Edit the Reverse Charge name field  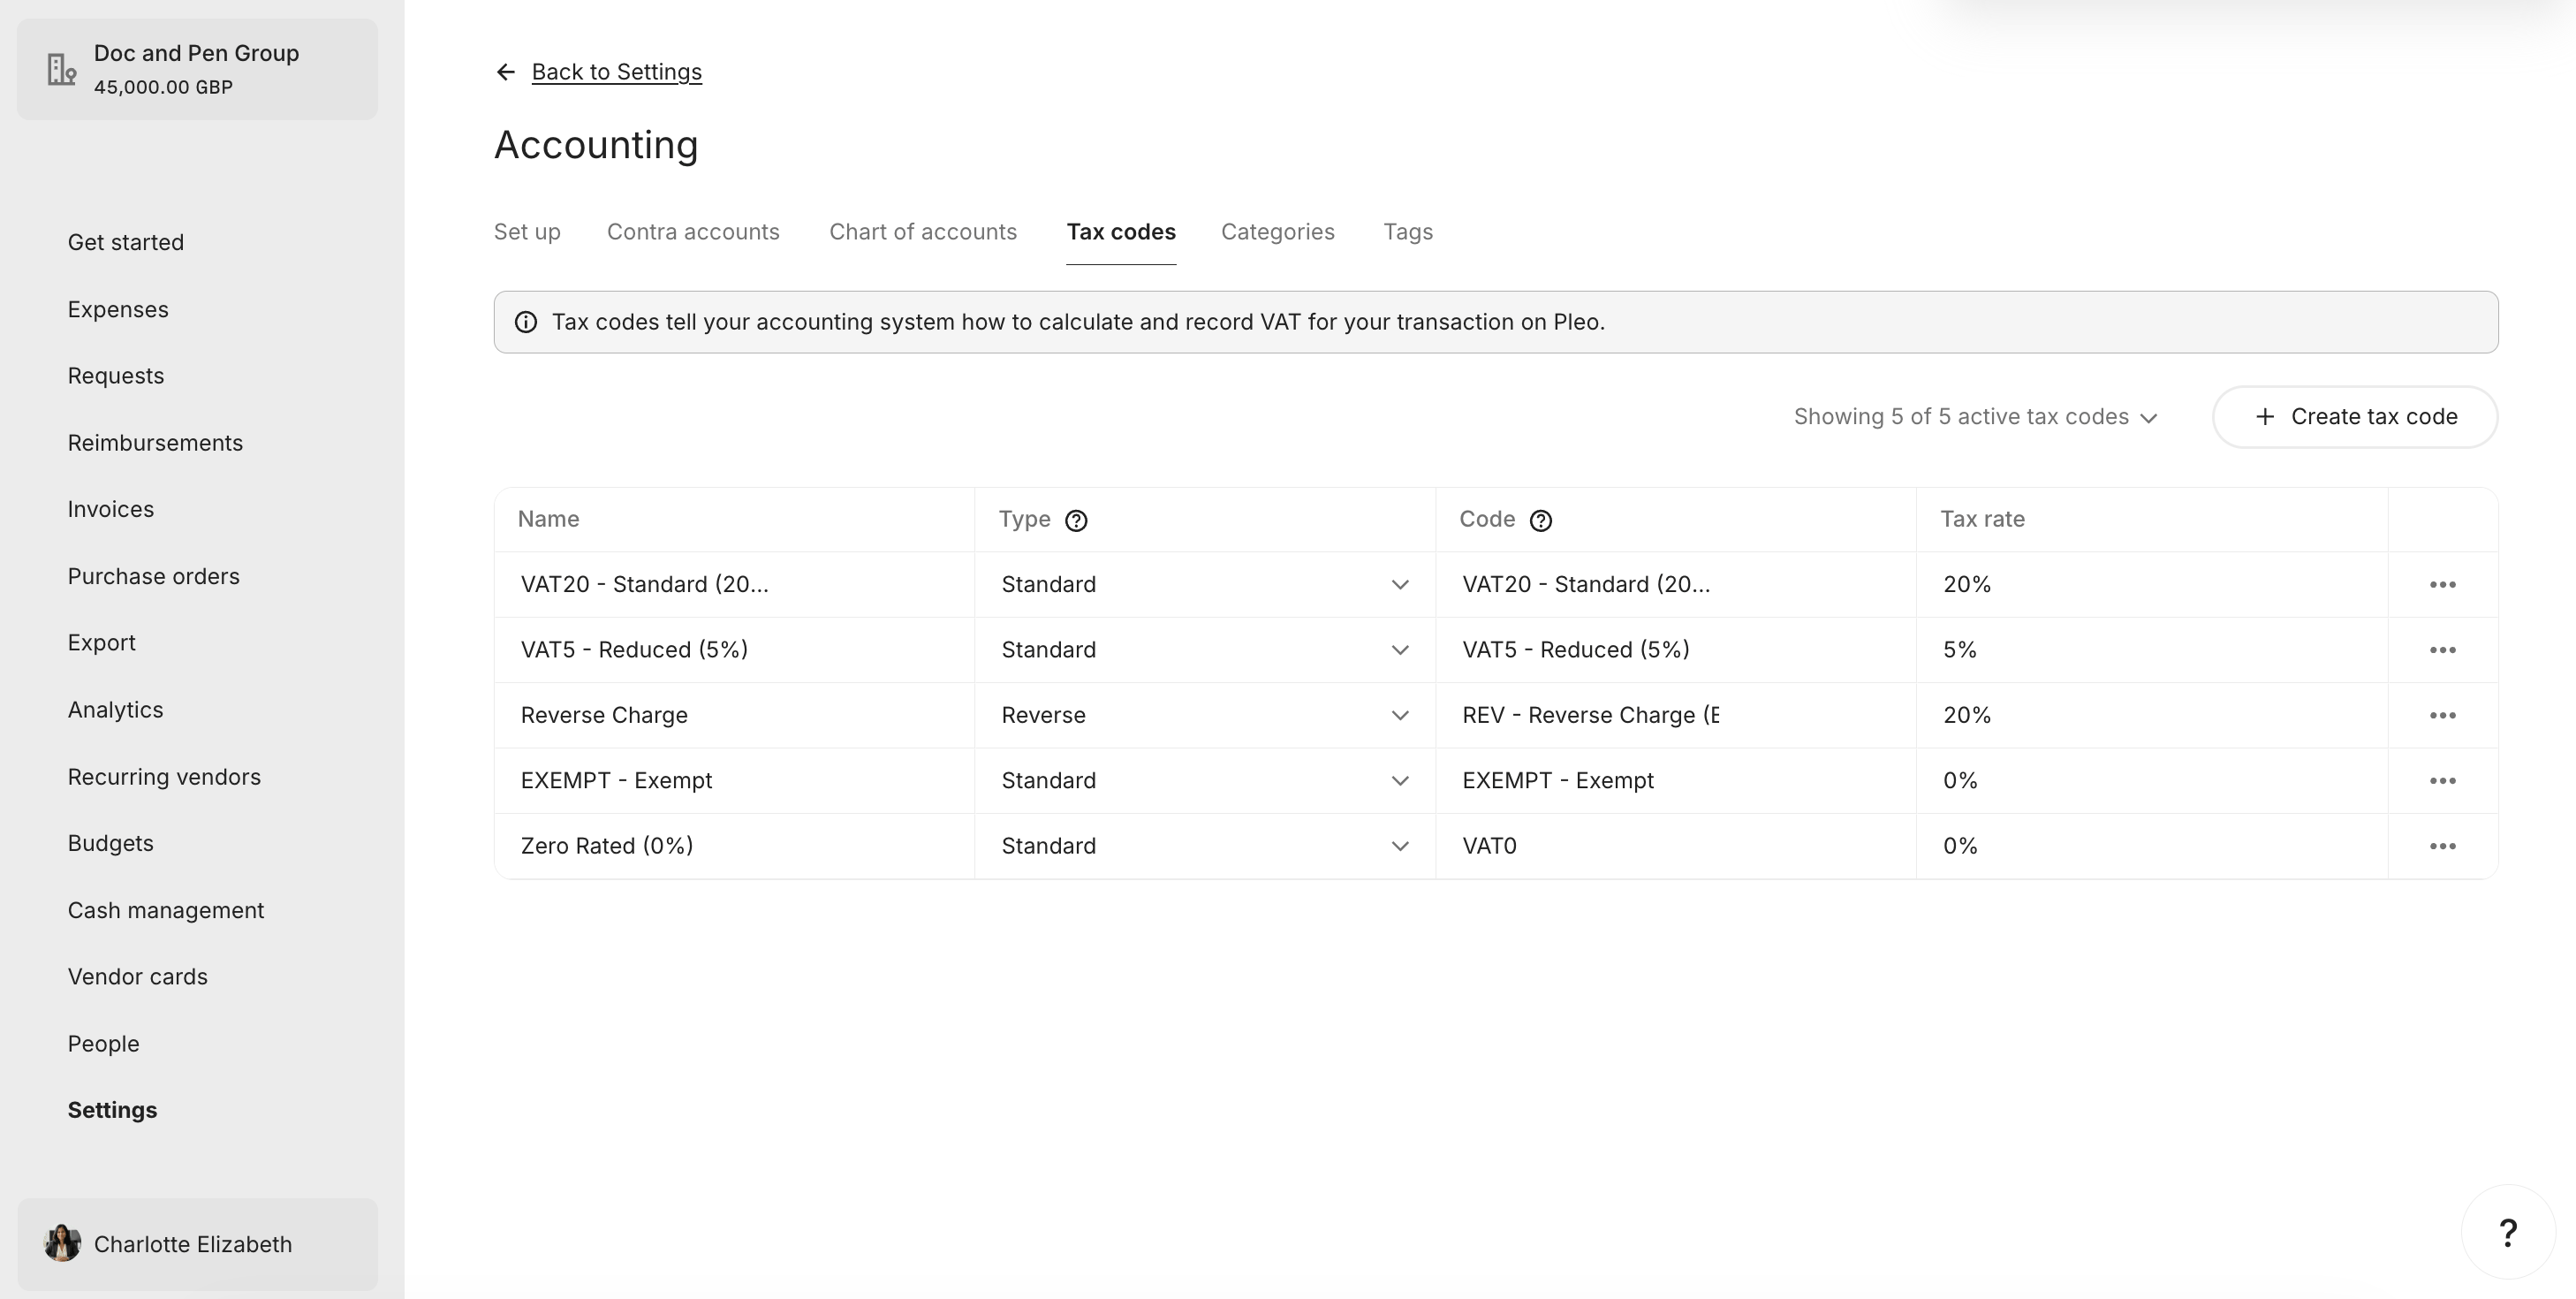(735, 715)
